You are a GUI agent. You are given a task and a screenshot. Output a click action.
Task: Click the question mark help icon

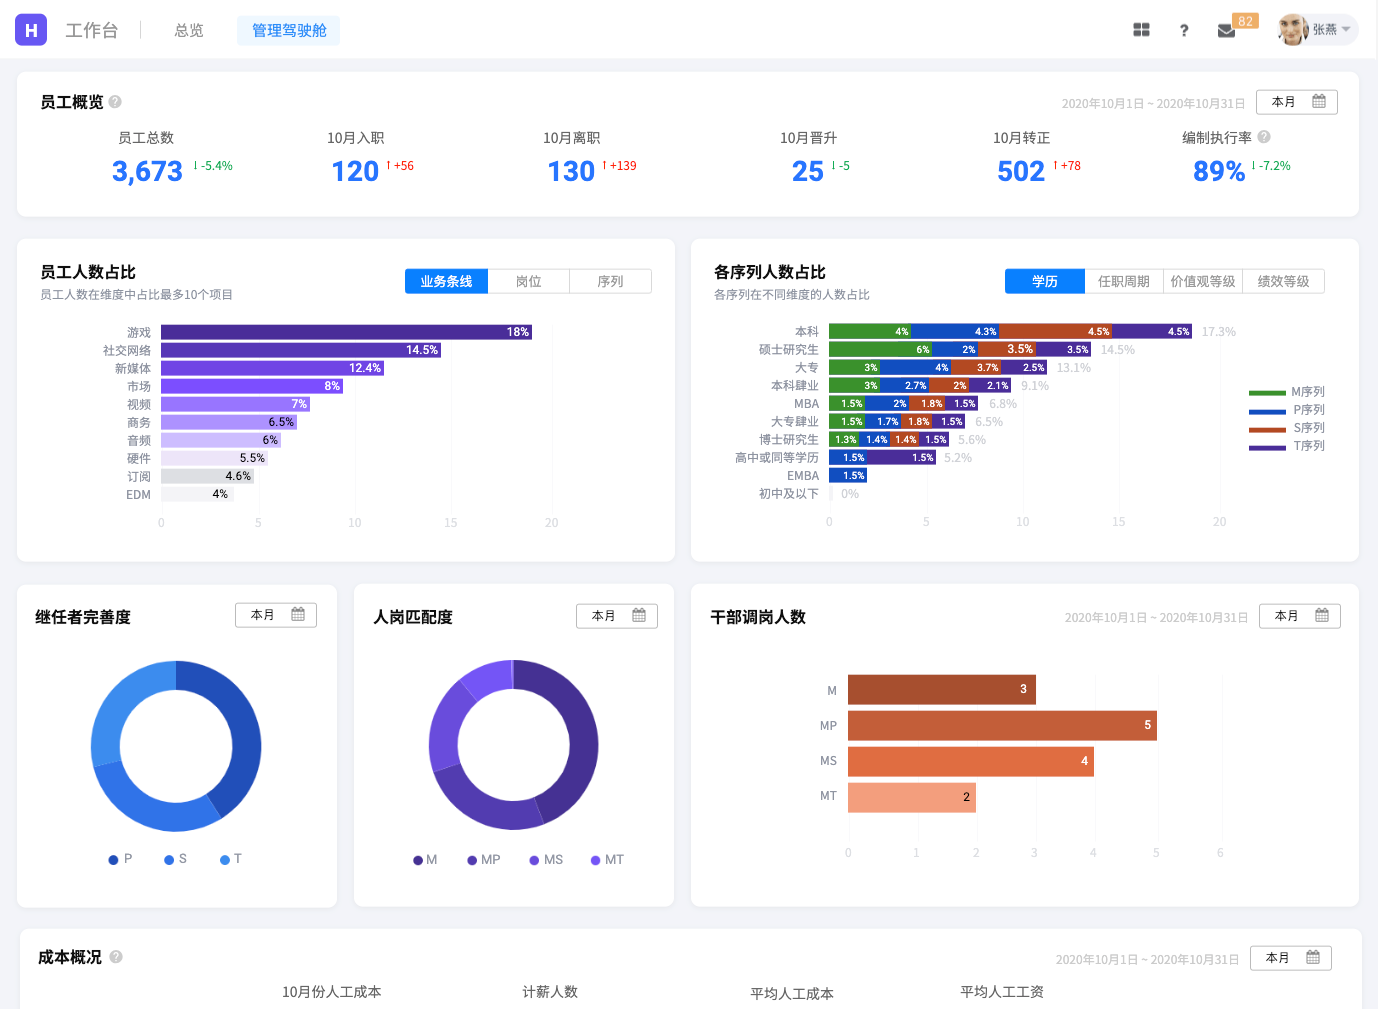click(x=1184, y=30)
